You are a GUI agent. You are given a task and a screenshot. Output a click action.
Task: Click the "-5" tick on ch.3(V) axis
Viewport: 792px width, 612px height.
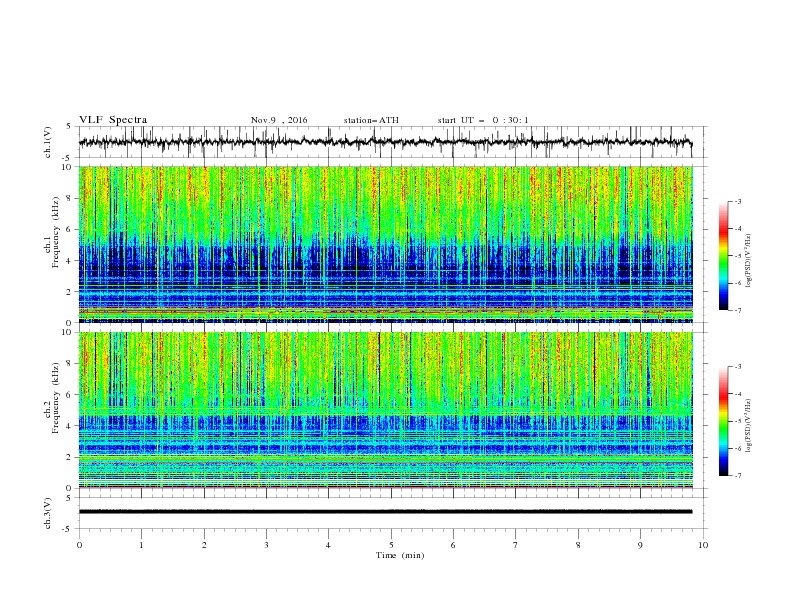point(68,529)
